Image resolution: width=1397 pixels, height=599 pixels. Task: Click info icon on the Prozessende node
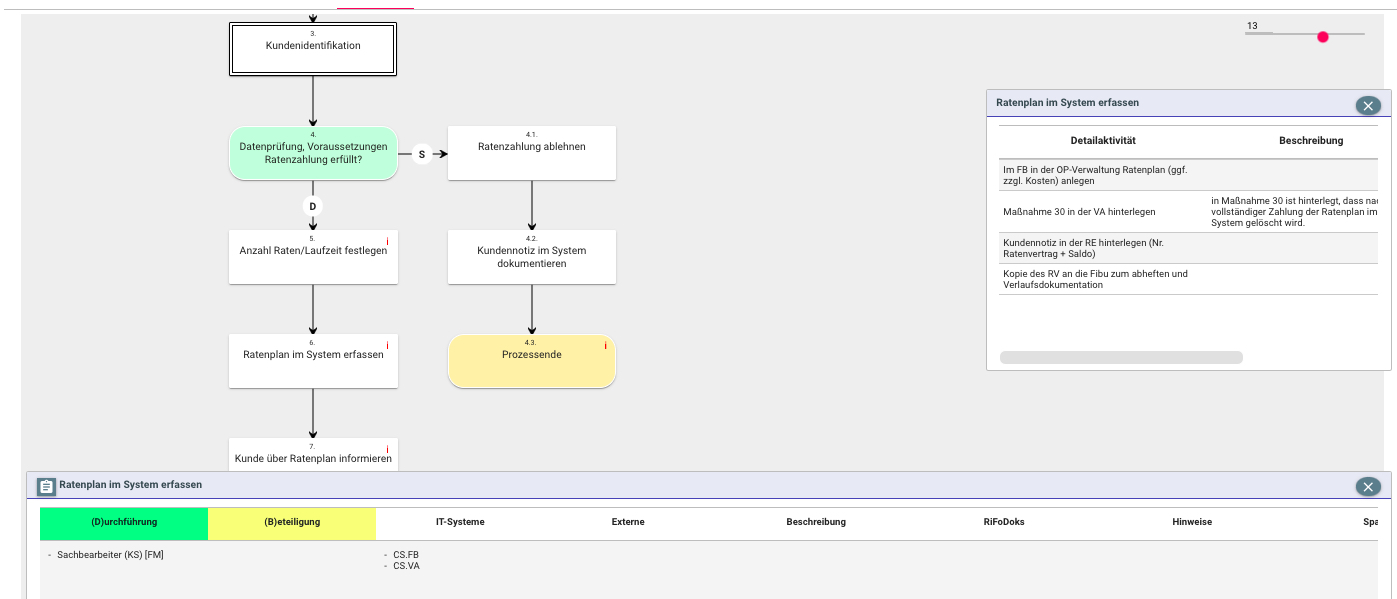605,346
